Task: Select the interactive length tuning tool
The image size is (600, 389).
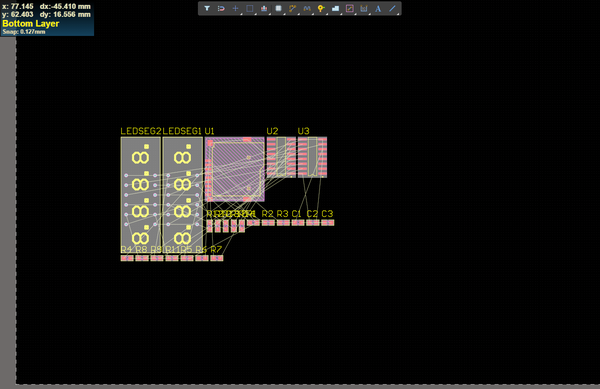Action: pos(307,8)
